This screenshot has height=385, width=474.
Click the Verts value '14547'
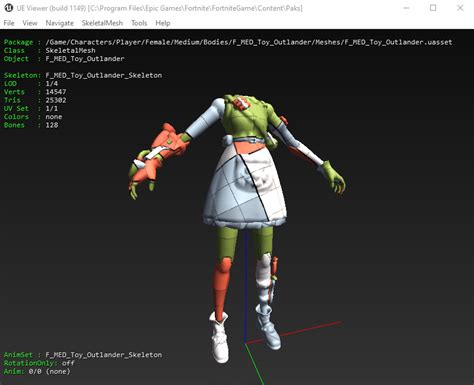56,92
